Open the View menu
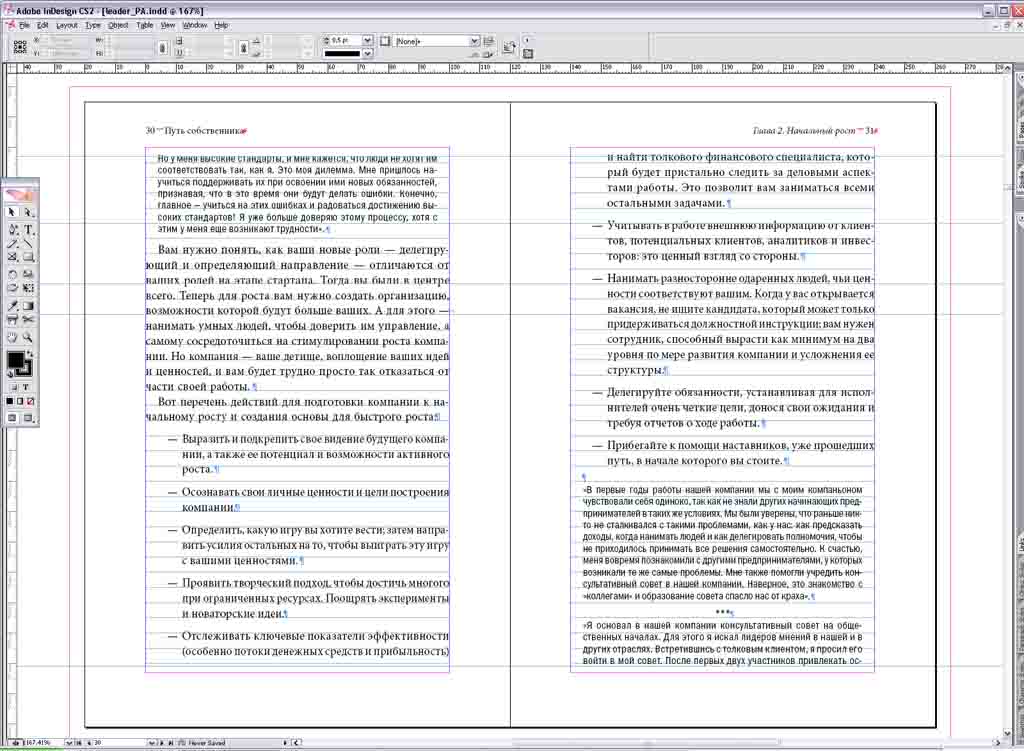 click(168, 25)
